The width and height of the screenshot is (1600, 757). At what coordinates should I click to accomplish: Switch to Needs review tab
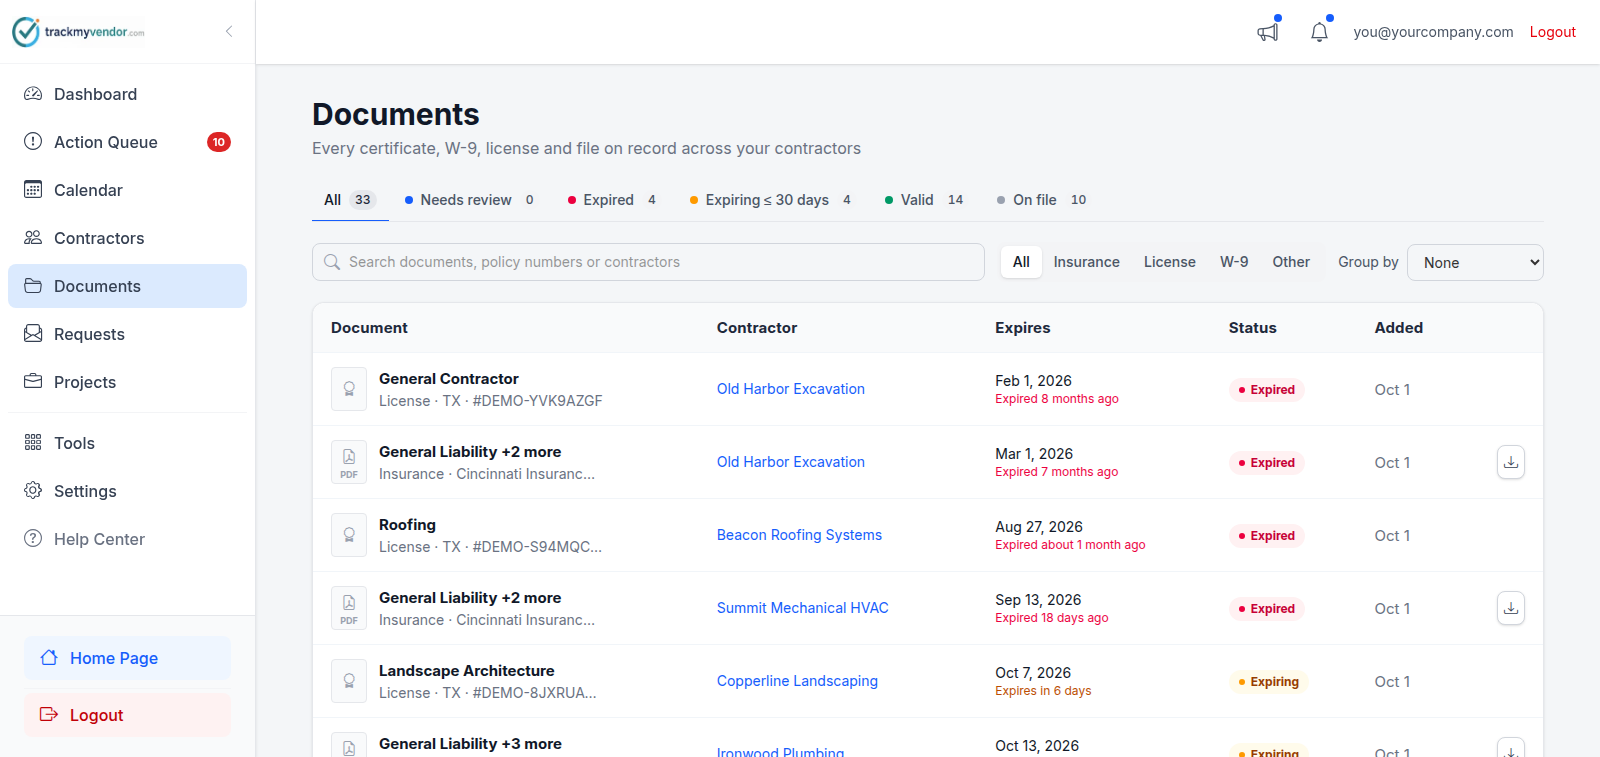click(469, 200)
